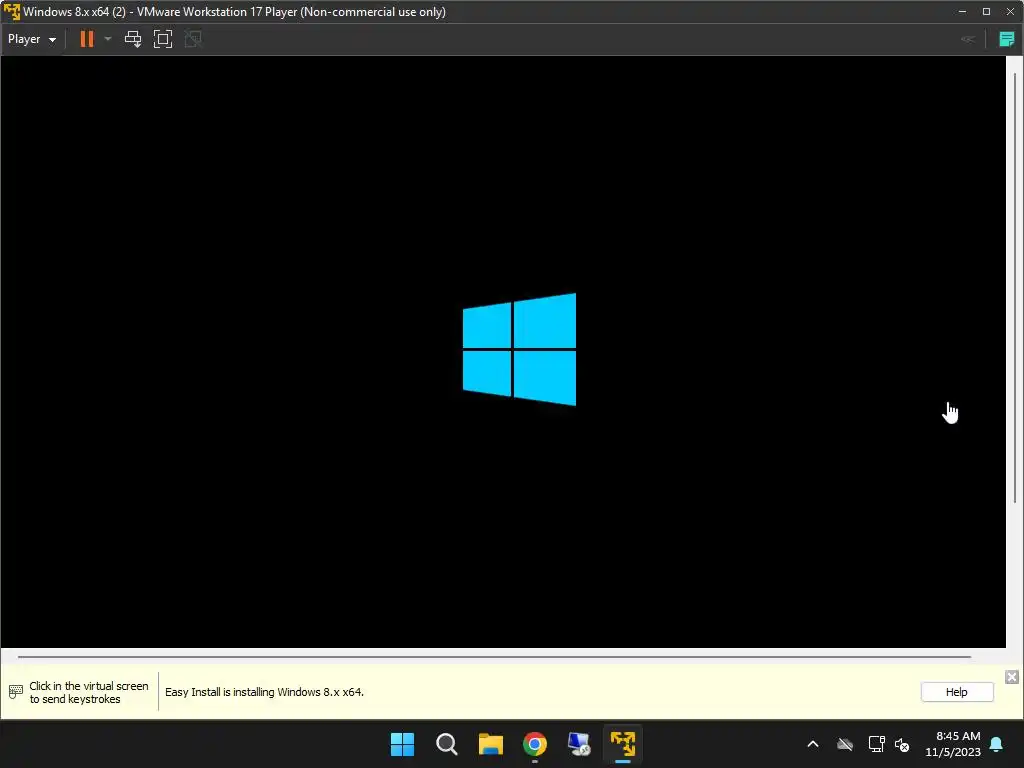Expand the power options dropdown arrow
This screenshot has width=1024, height=768.
108,39
